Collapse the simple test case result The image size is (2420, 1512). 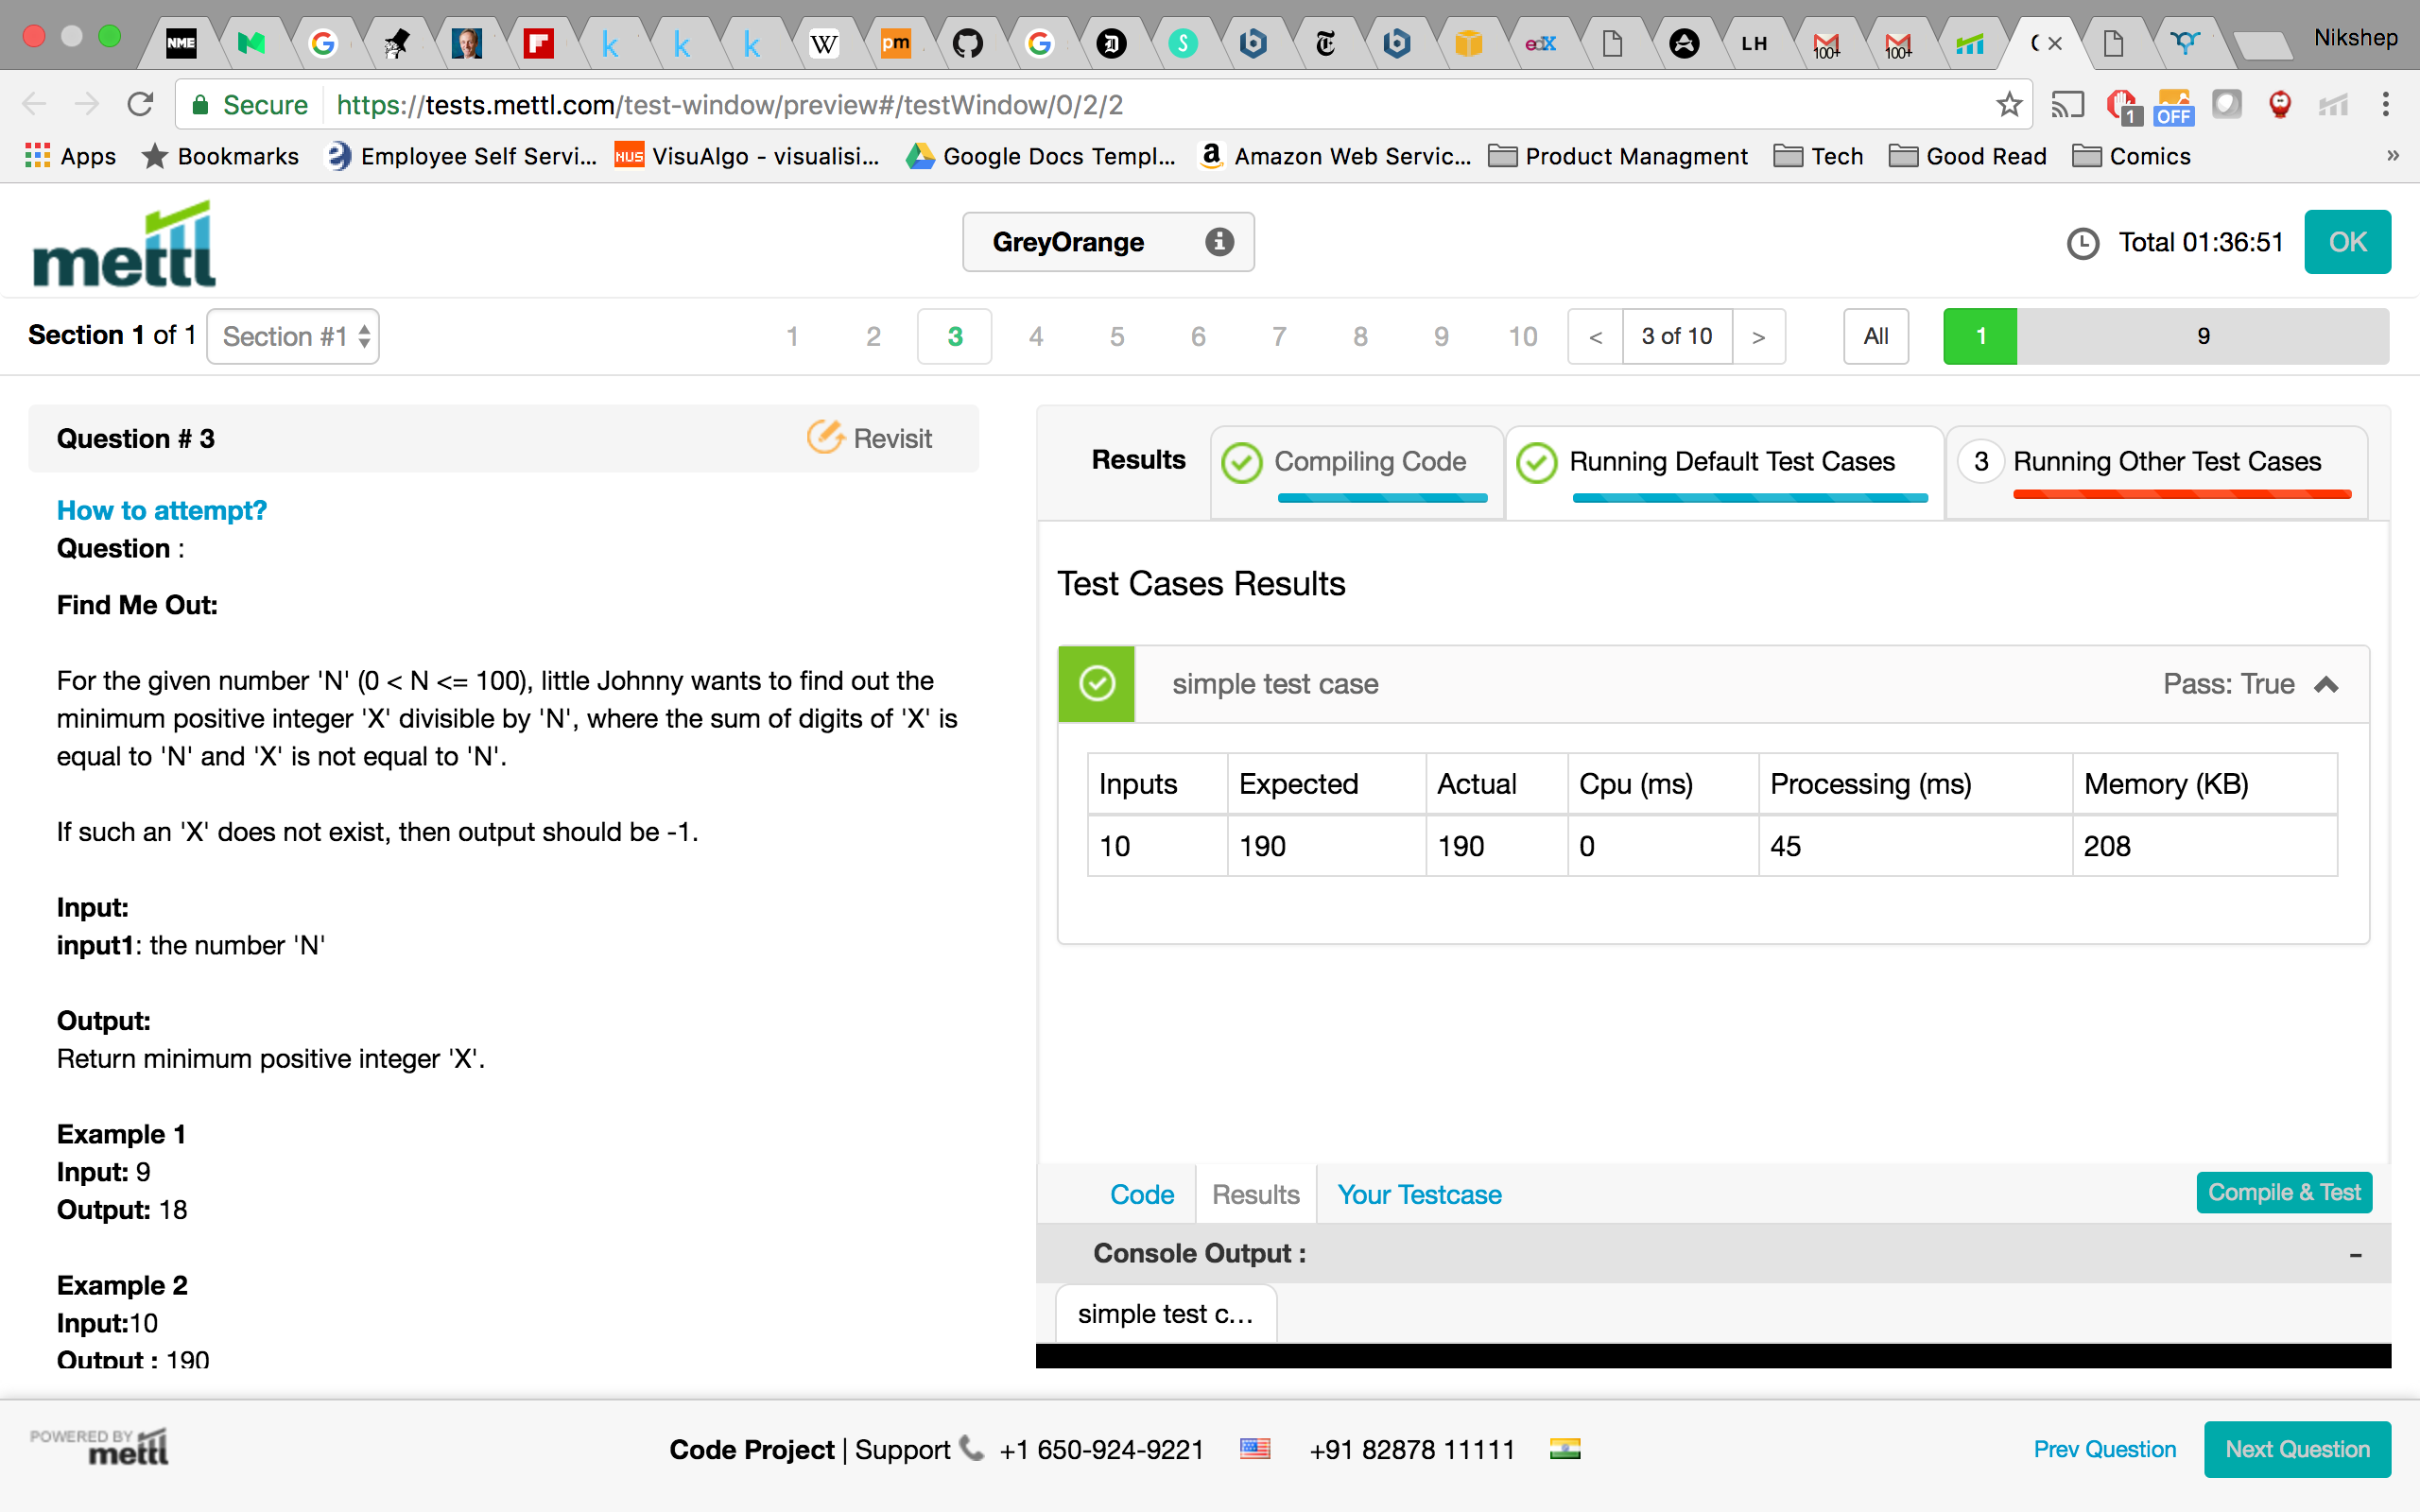point(2326,684)
